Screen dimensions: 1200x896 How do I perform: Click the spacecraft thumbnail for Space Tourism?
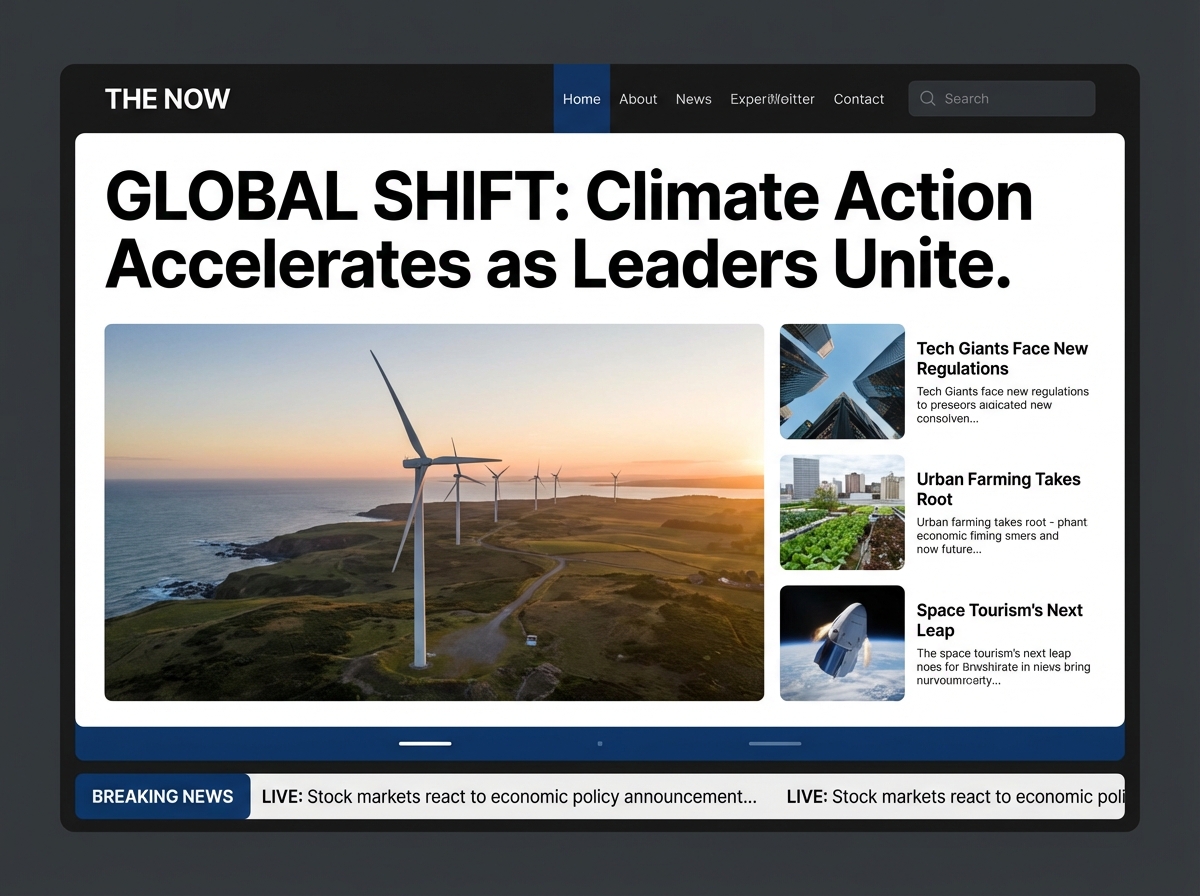[x=842, y=643]
